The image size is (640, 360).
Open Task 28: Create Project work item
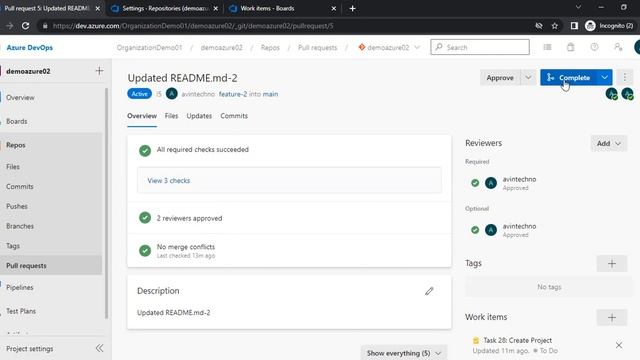518,340
